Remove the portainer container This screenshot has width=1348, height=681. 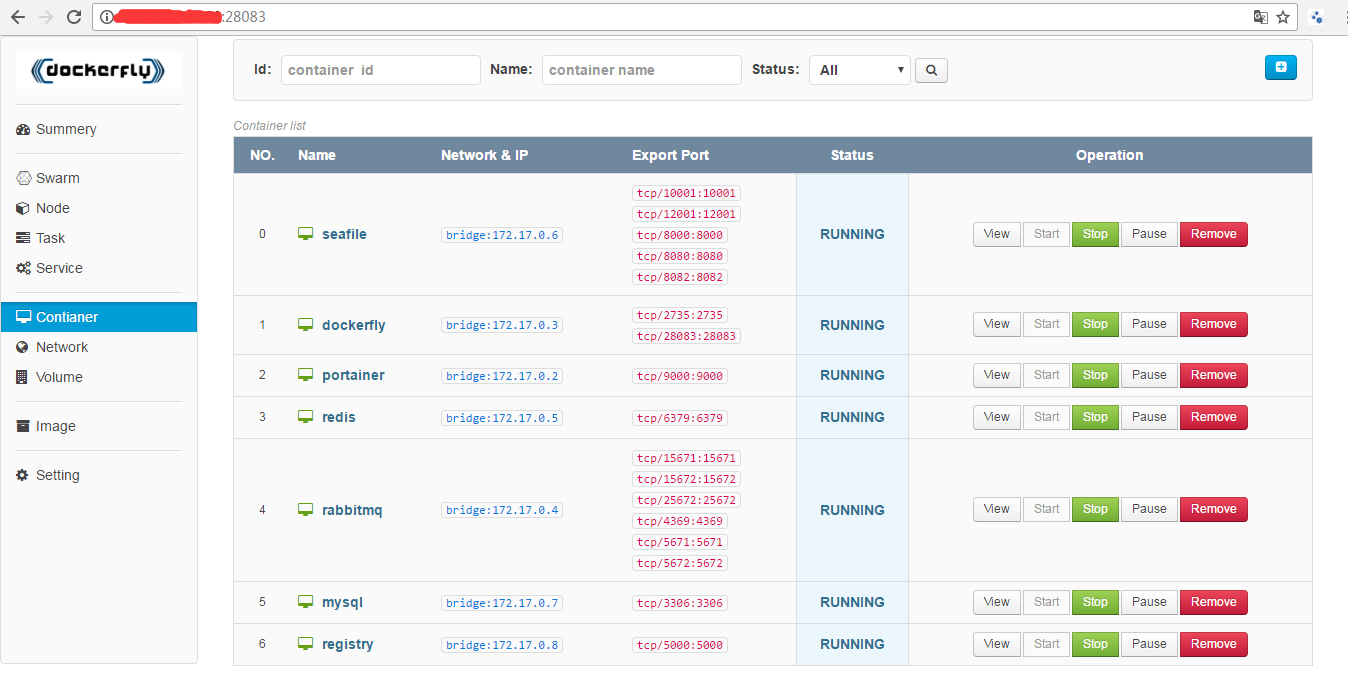pyautogui.click(x=1214, y=375)
